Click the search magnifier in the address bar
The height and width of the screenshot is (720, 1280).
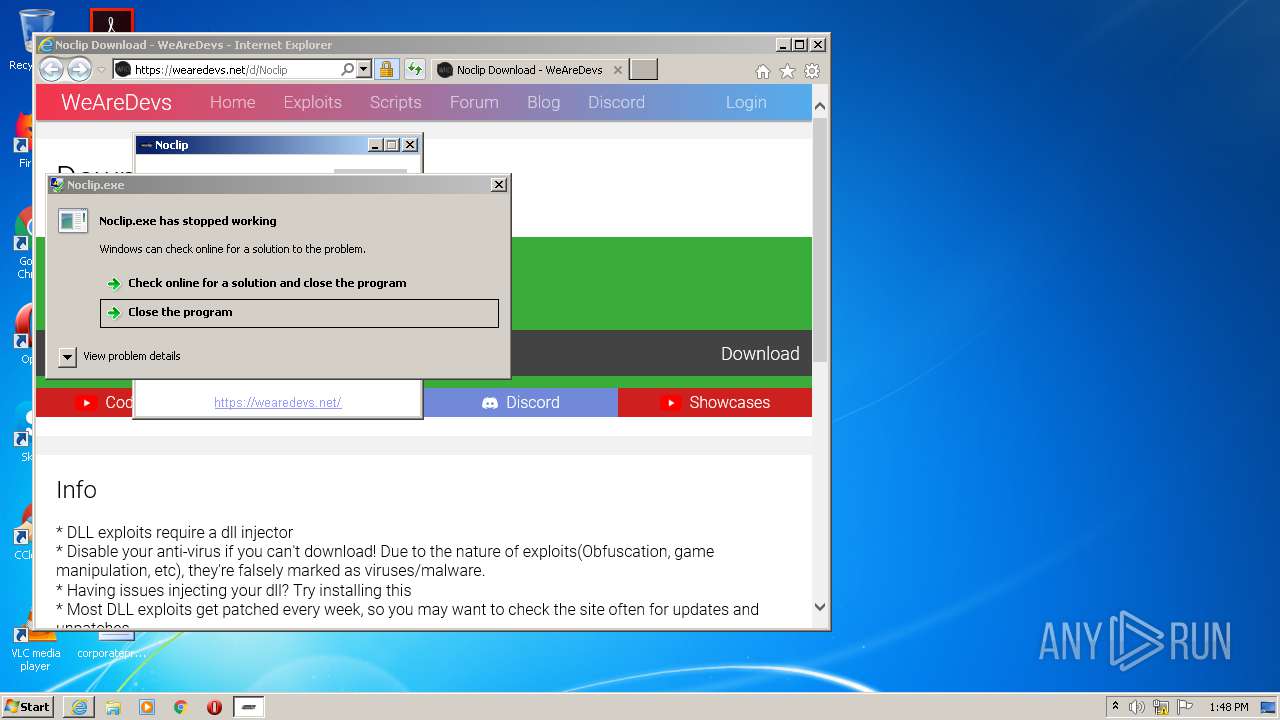click(347, 70)
